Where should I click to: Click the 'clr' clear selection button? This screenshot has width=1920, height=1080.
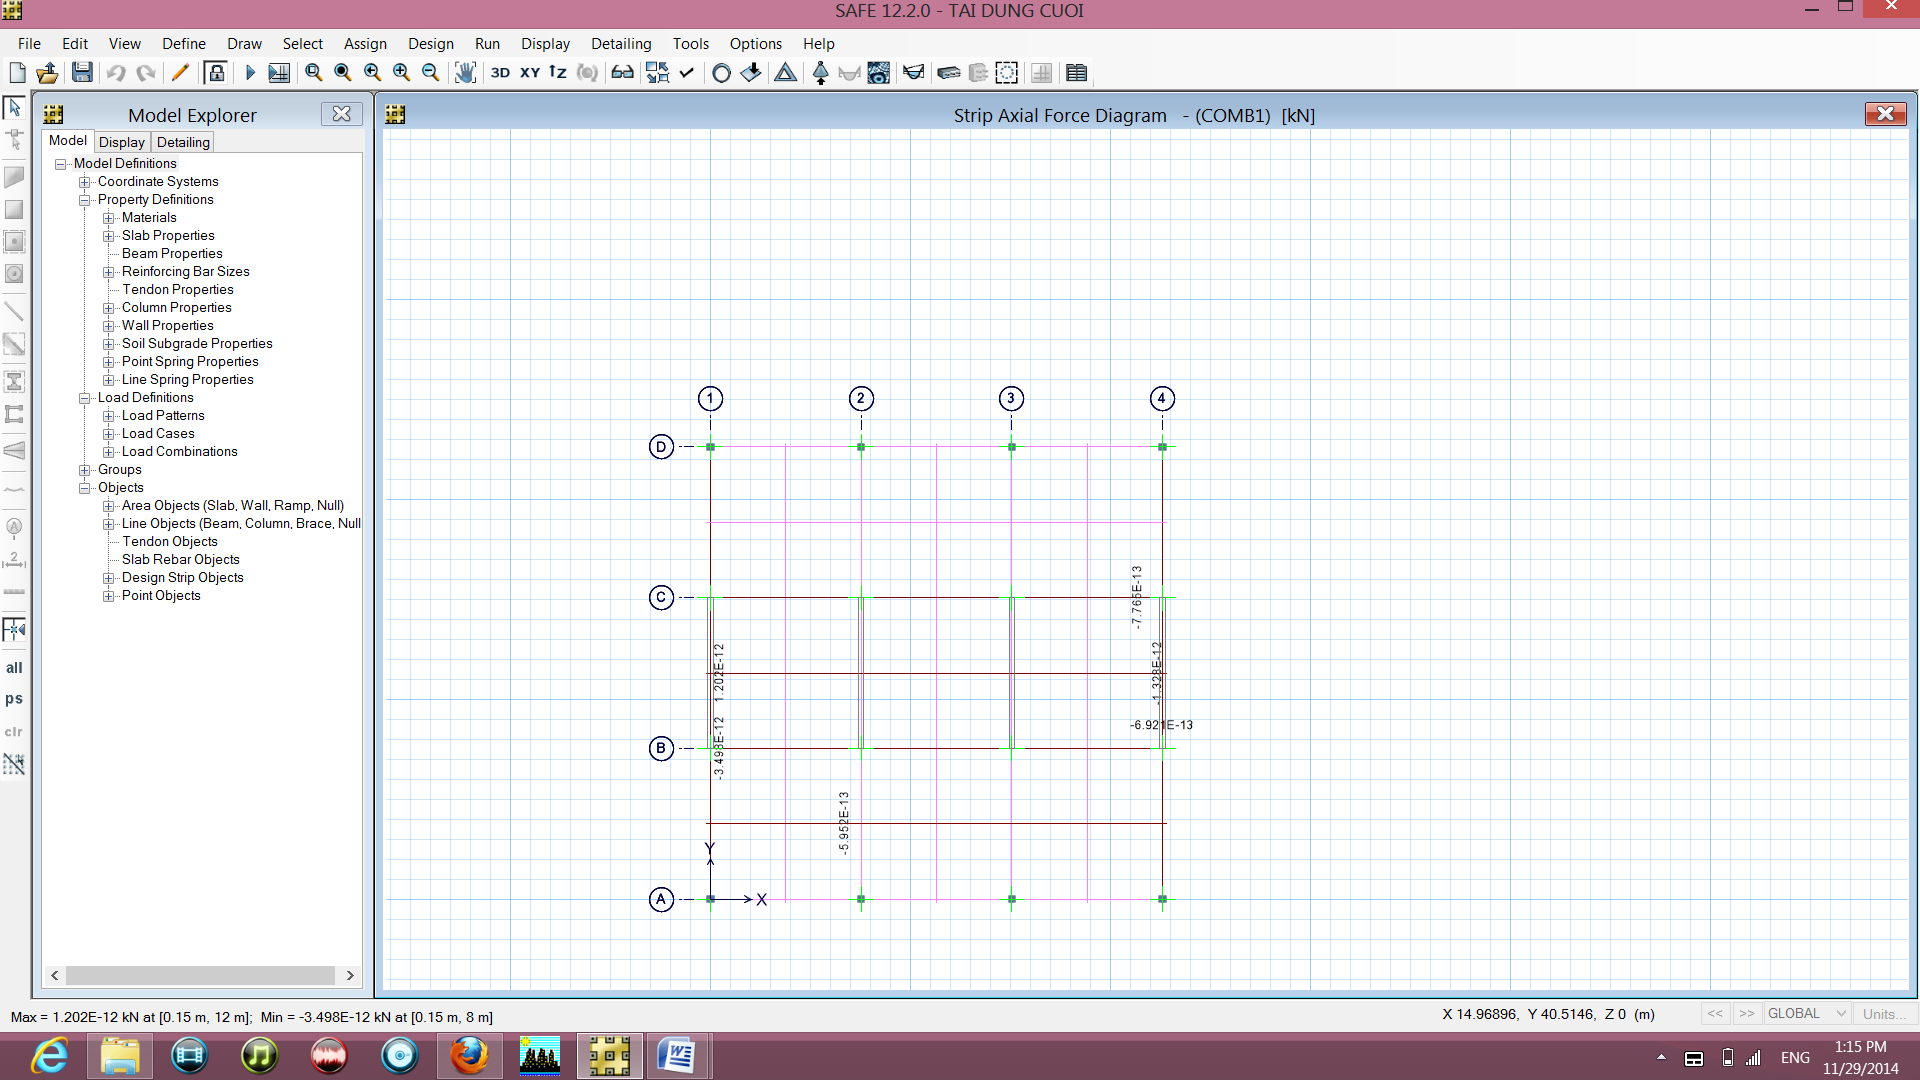click(x=14, y=732)
